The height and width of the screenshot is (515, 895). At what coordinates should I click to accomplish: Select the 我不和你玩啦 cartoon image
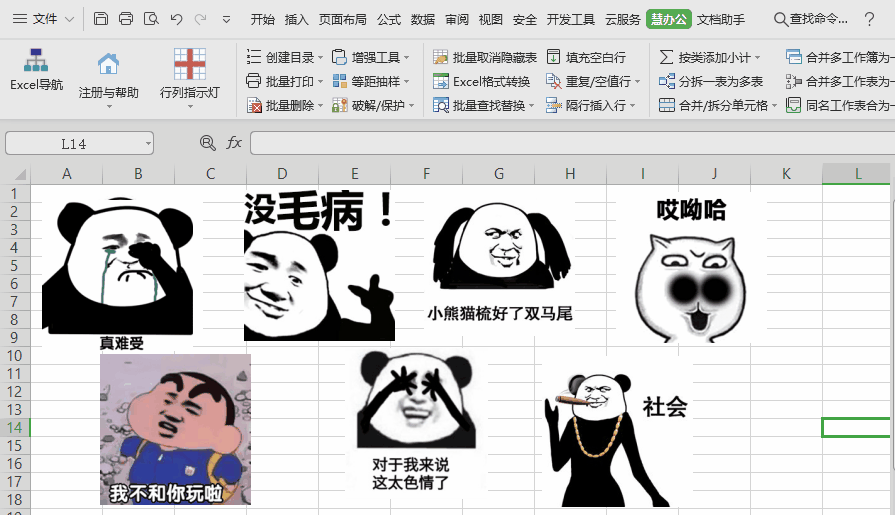[175, 429]
